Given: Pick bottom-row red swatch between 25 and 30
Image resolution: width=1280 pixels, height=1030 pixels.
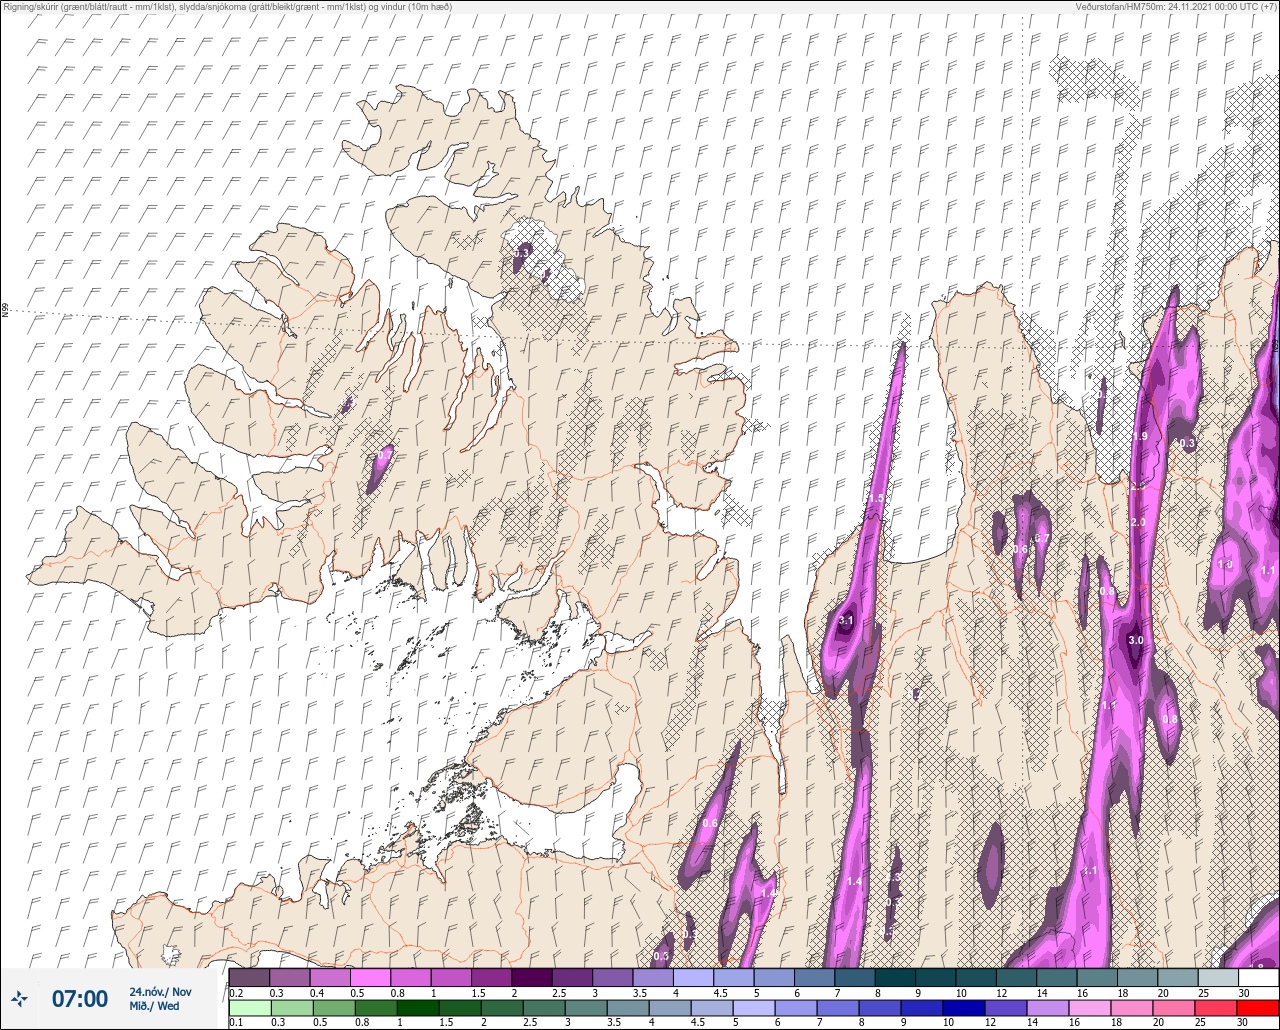Looking at the screenshot, I should point(1217,1007).
